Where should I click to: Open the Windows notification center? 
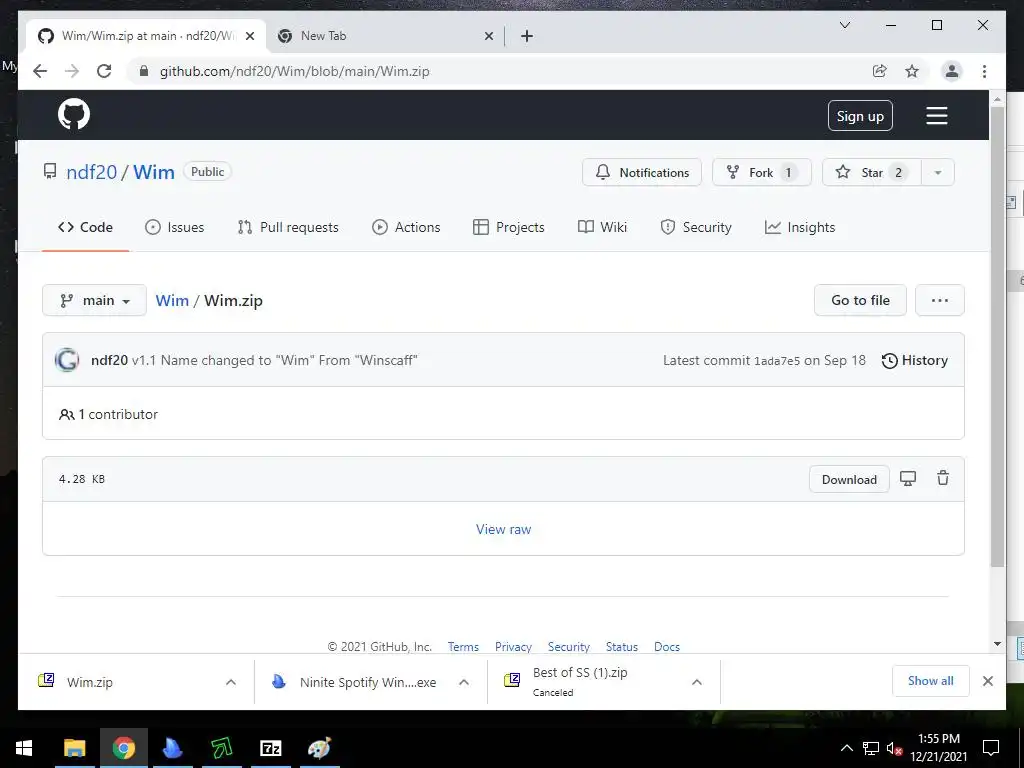click(x=991, y=748)
